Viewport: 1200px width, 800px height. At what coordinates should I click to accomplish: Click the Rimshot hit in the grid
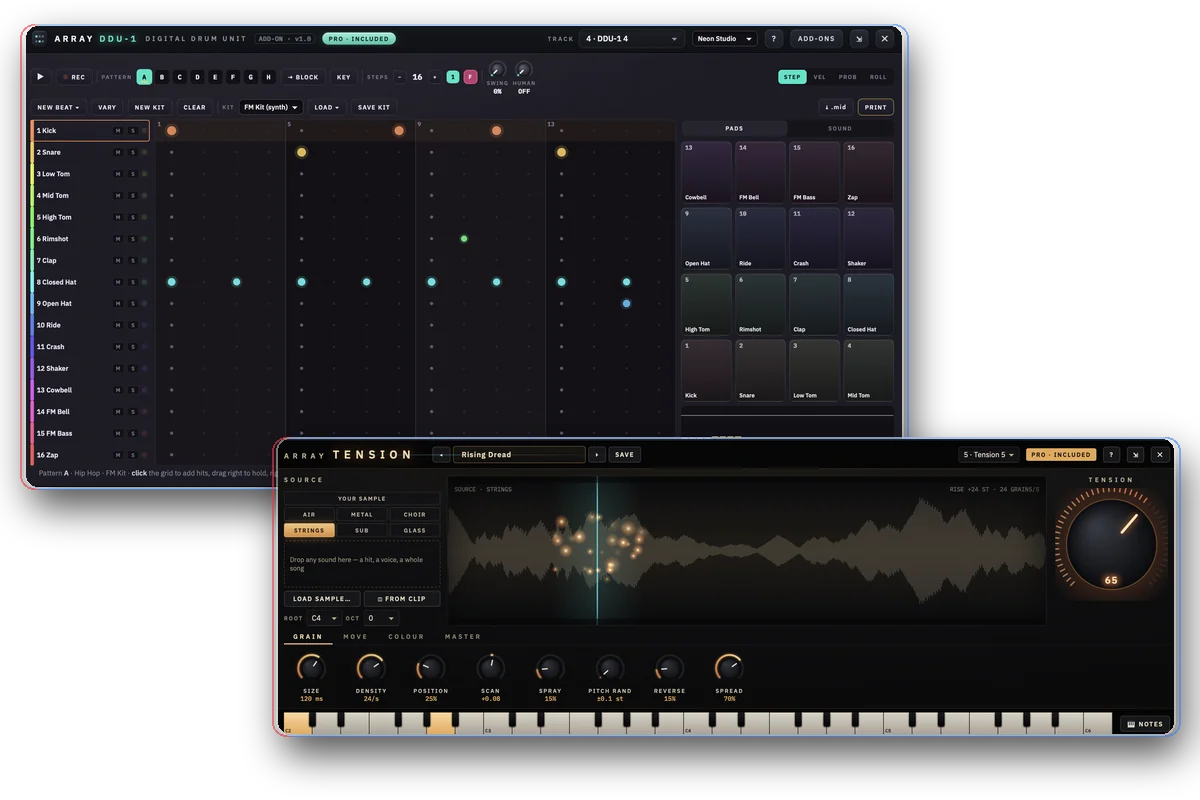[x=464, y=239]
